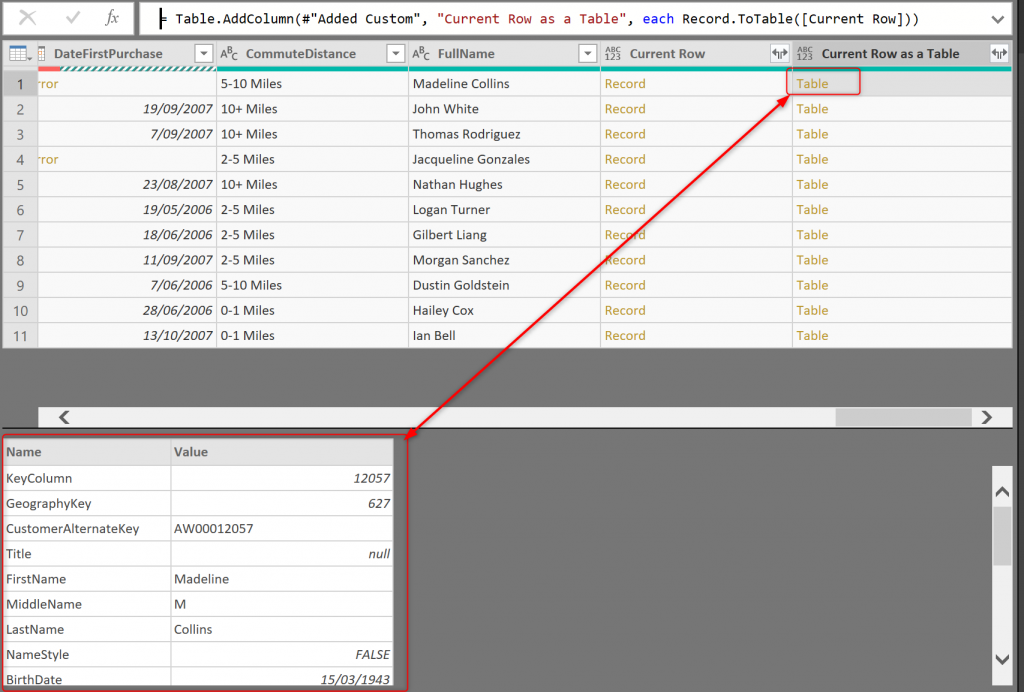The width and height of the screenshot is (1024, 692).
Task: Click the cancel (X) formula icon
Action: (x=28, y=18)
